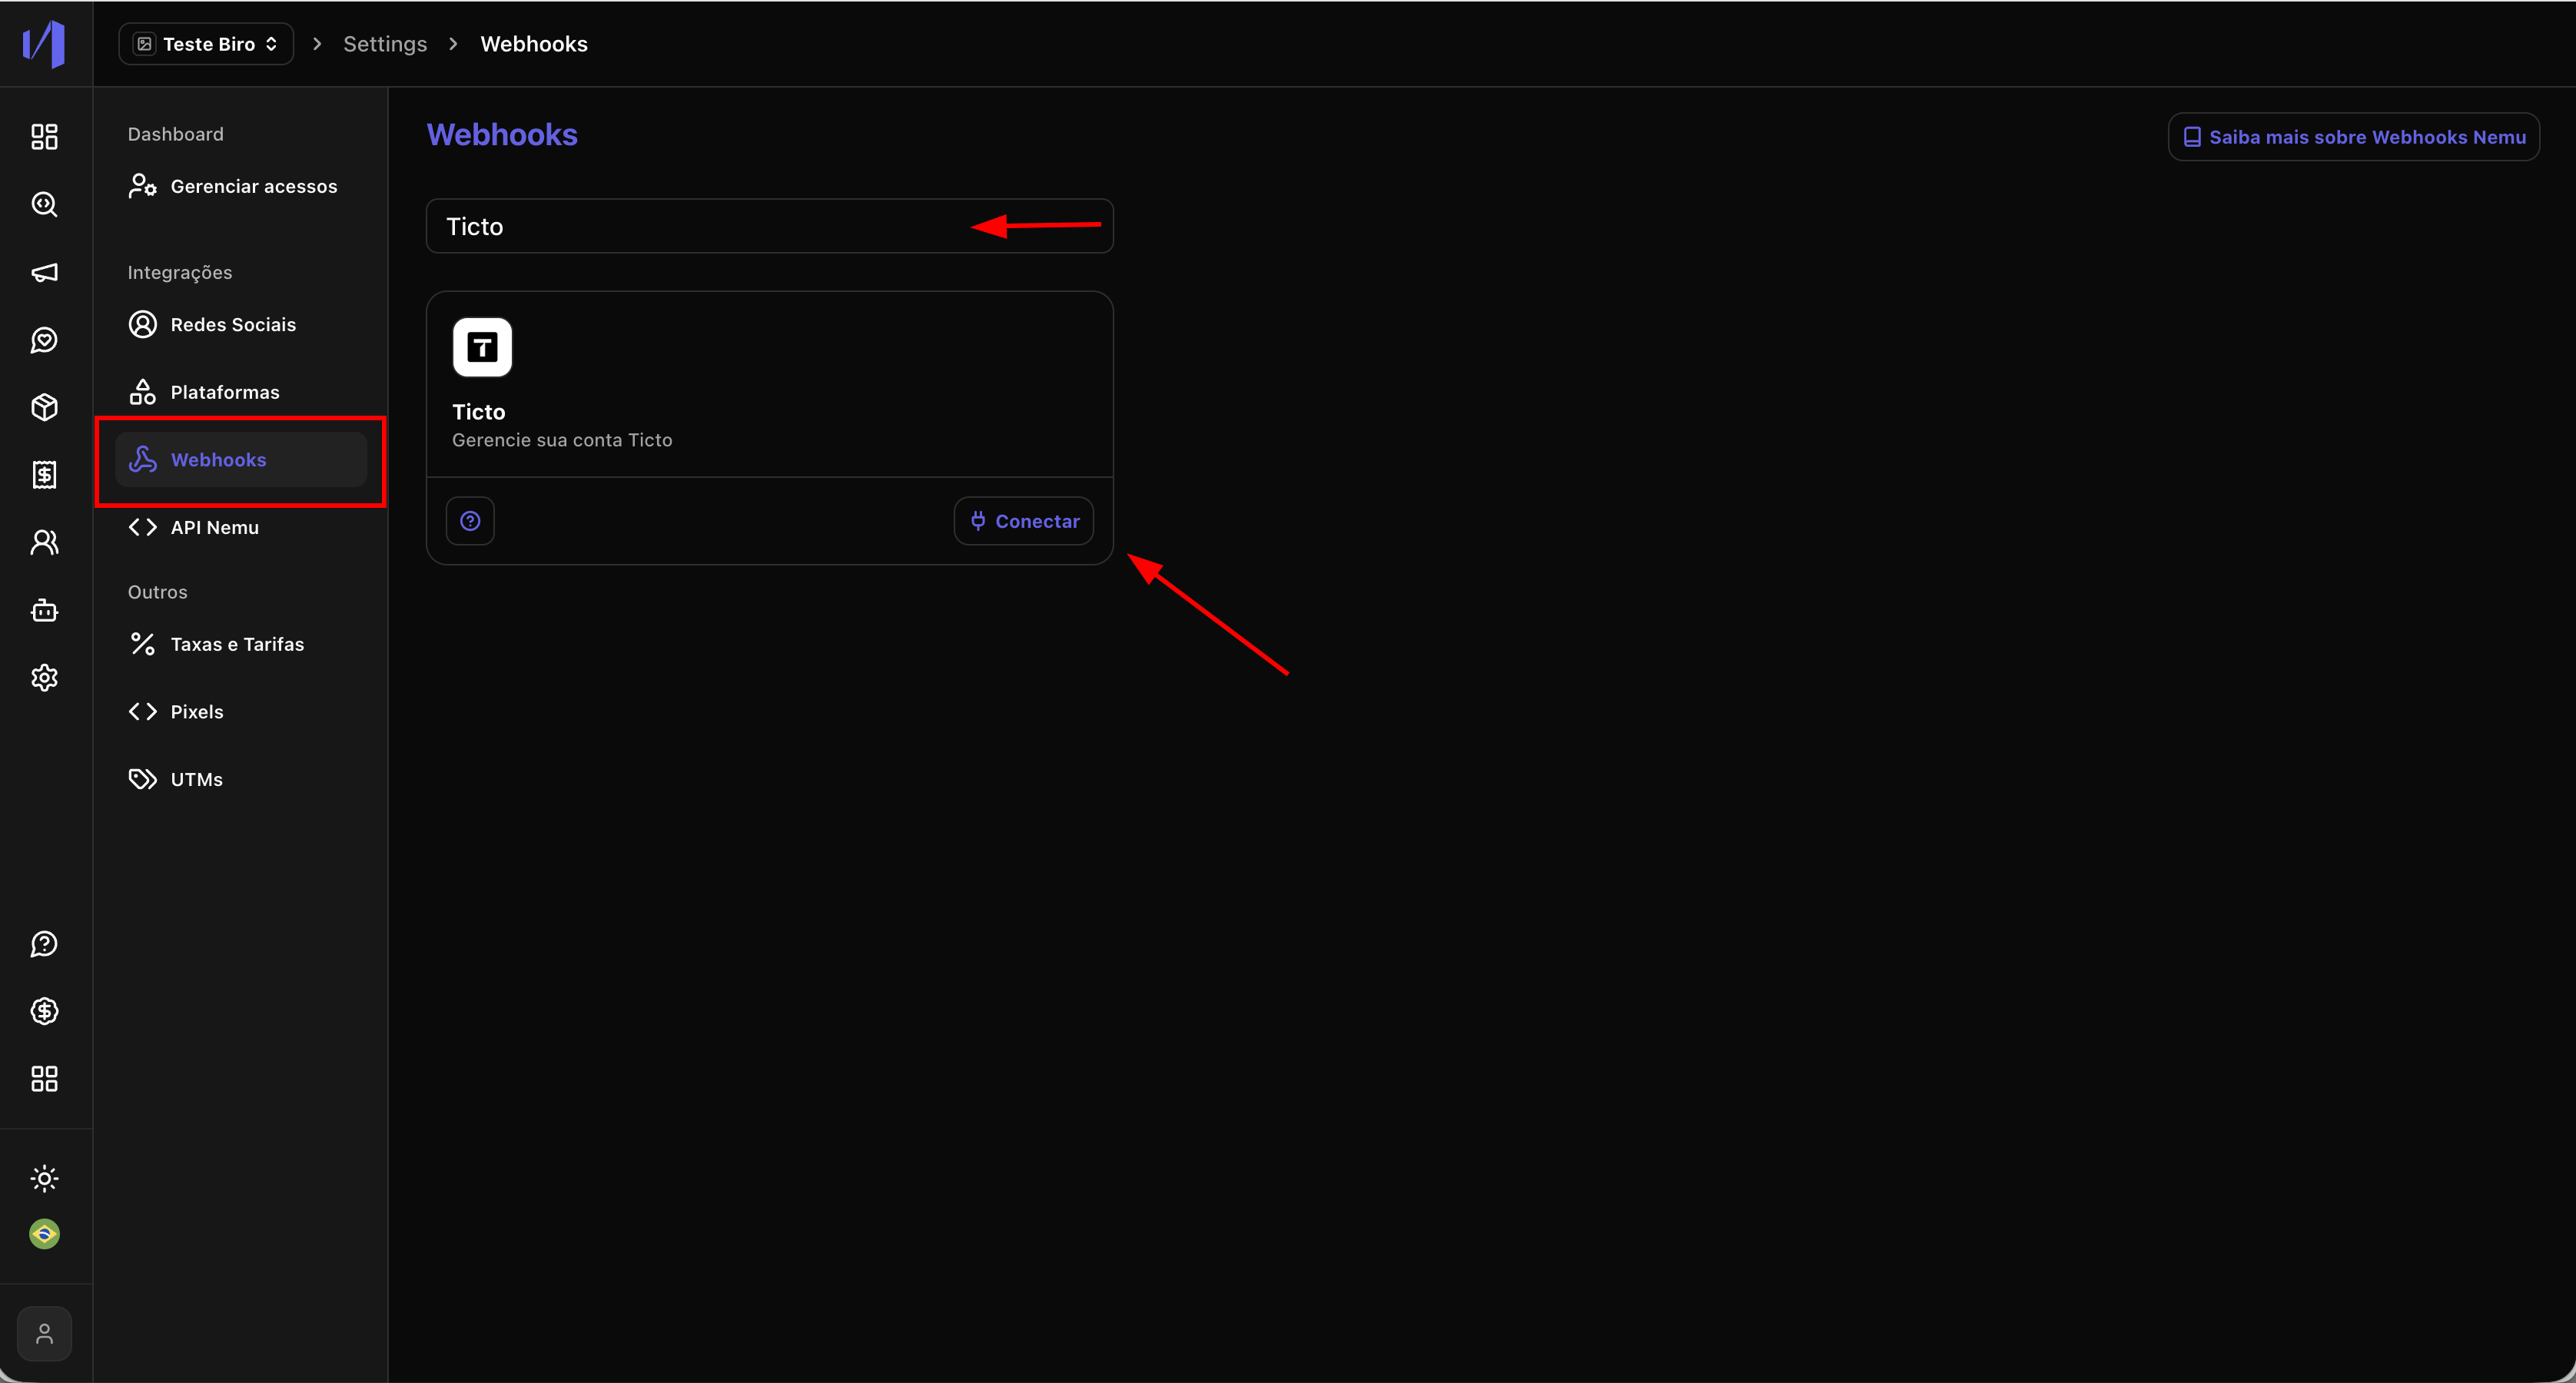Open Taxas e Tarifas menu item
The image size is (2576, 1383).
237,644
